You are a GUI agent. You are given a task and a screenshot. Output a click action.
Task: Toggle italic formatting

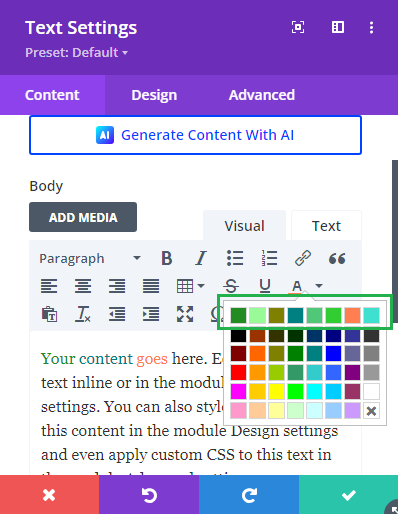click(201, 258)
